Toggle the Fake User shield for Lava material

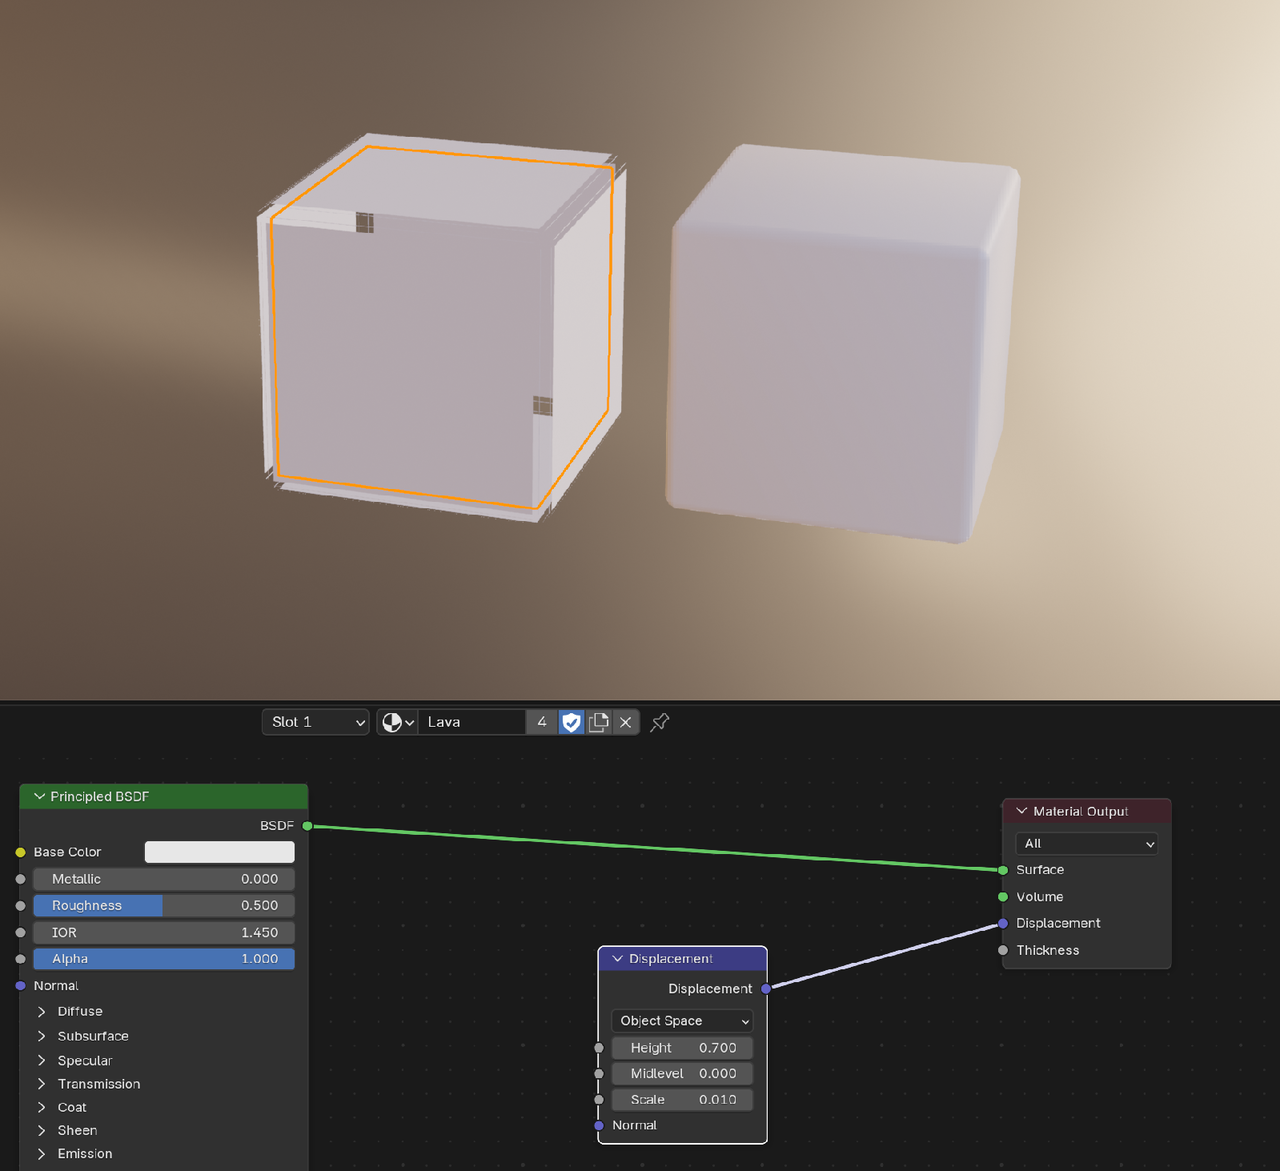(x=570, y=721)
